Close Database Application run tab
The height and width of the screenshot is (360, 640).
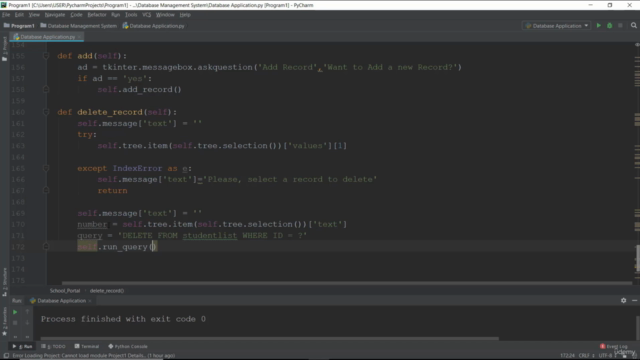pos(90,301)
